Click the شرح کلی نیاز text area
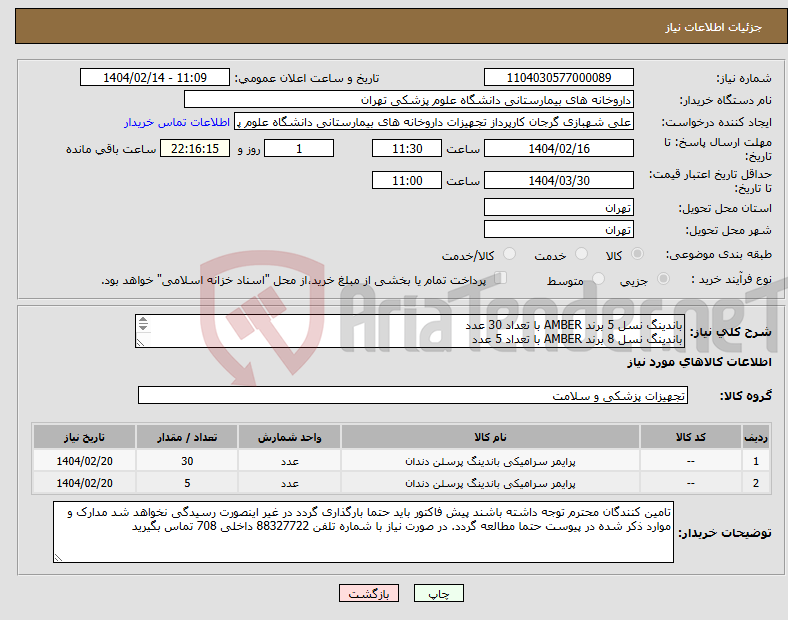 410,331
